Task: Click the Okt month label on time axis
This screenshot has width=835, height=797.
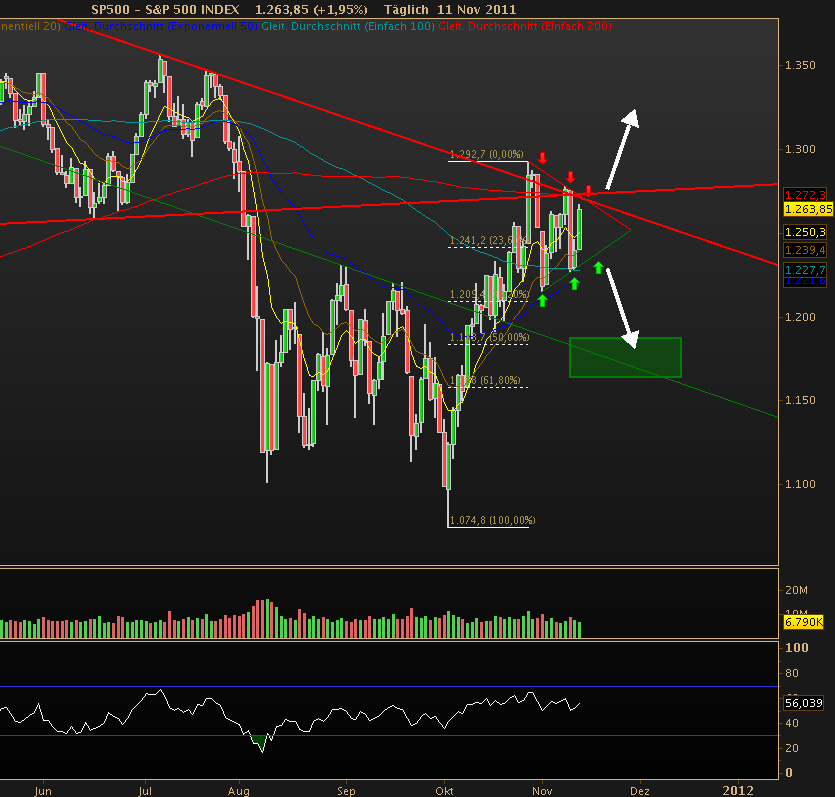Action: pos(444,791)
